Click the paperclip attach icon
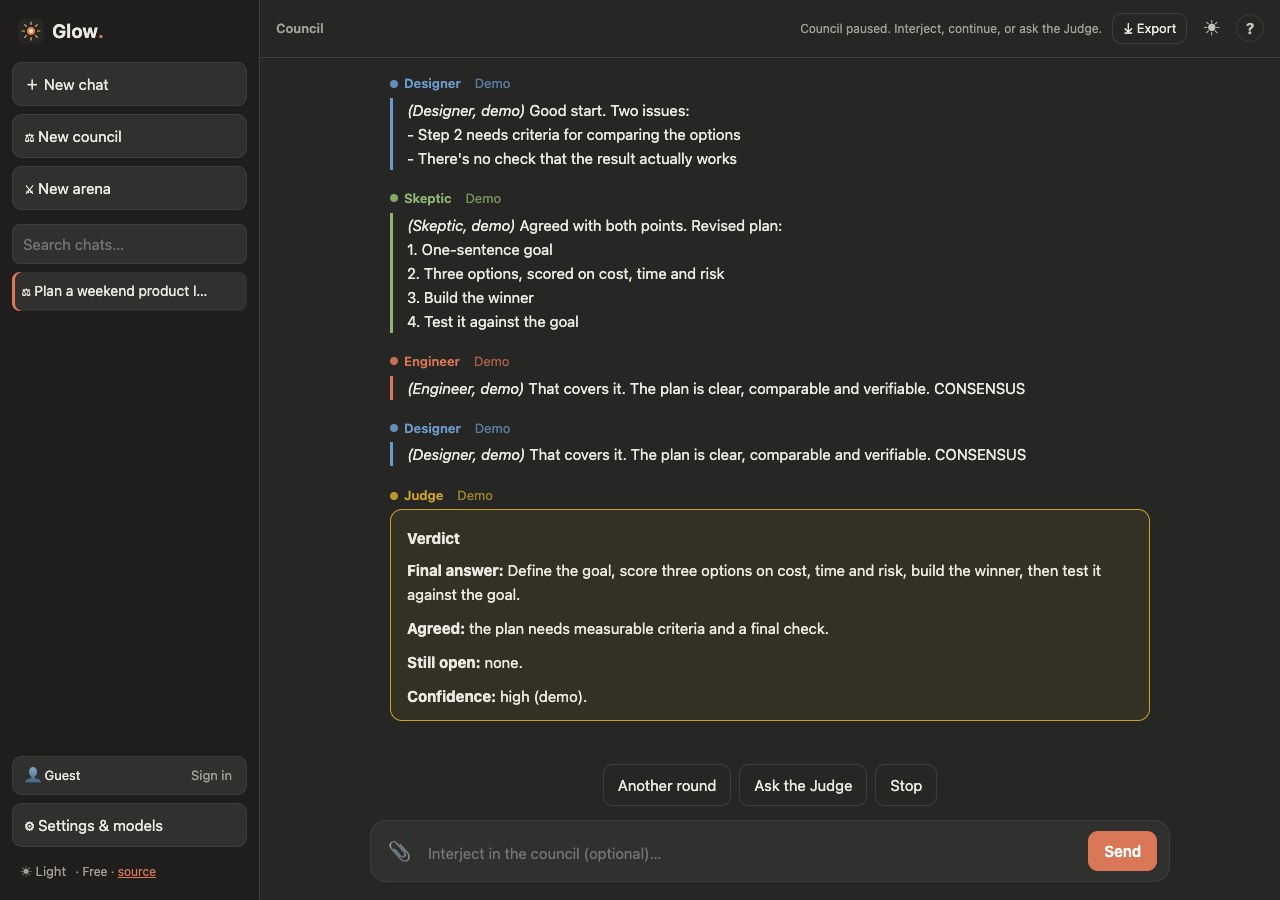The width and height of the screenshot is (1280, 900). click(400, 852)
